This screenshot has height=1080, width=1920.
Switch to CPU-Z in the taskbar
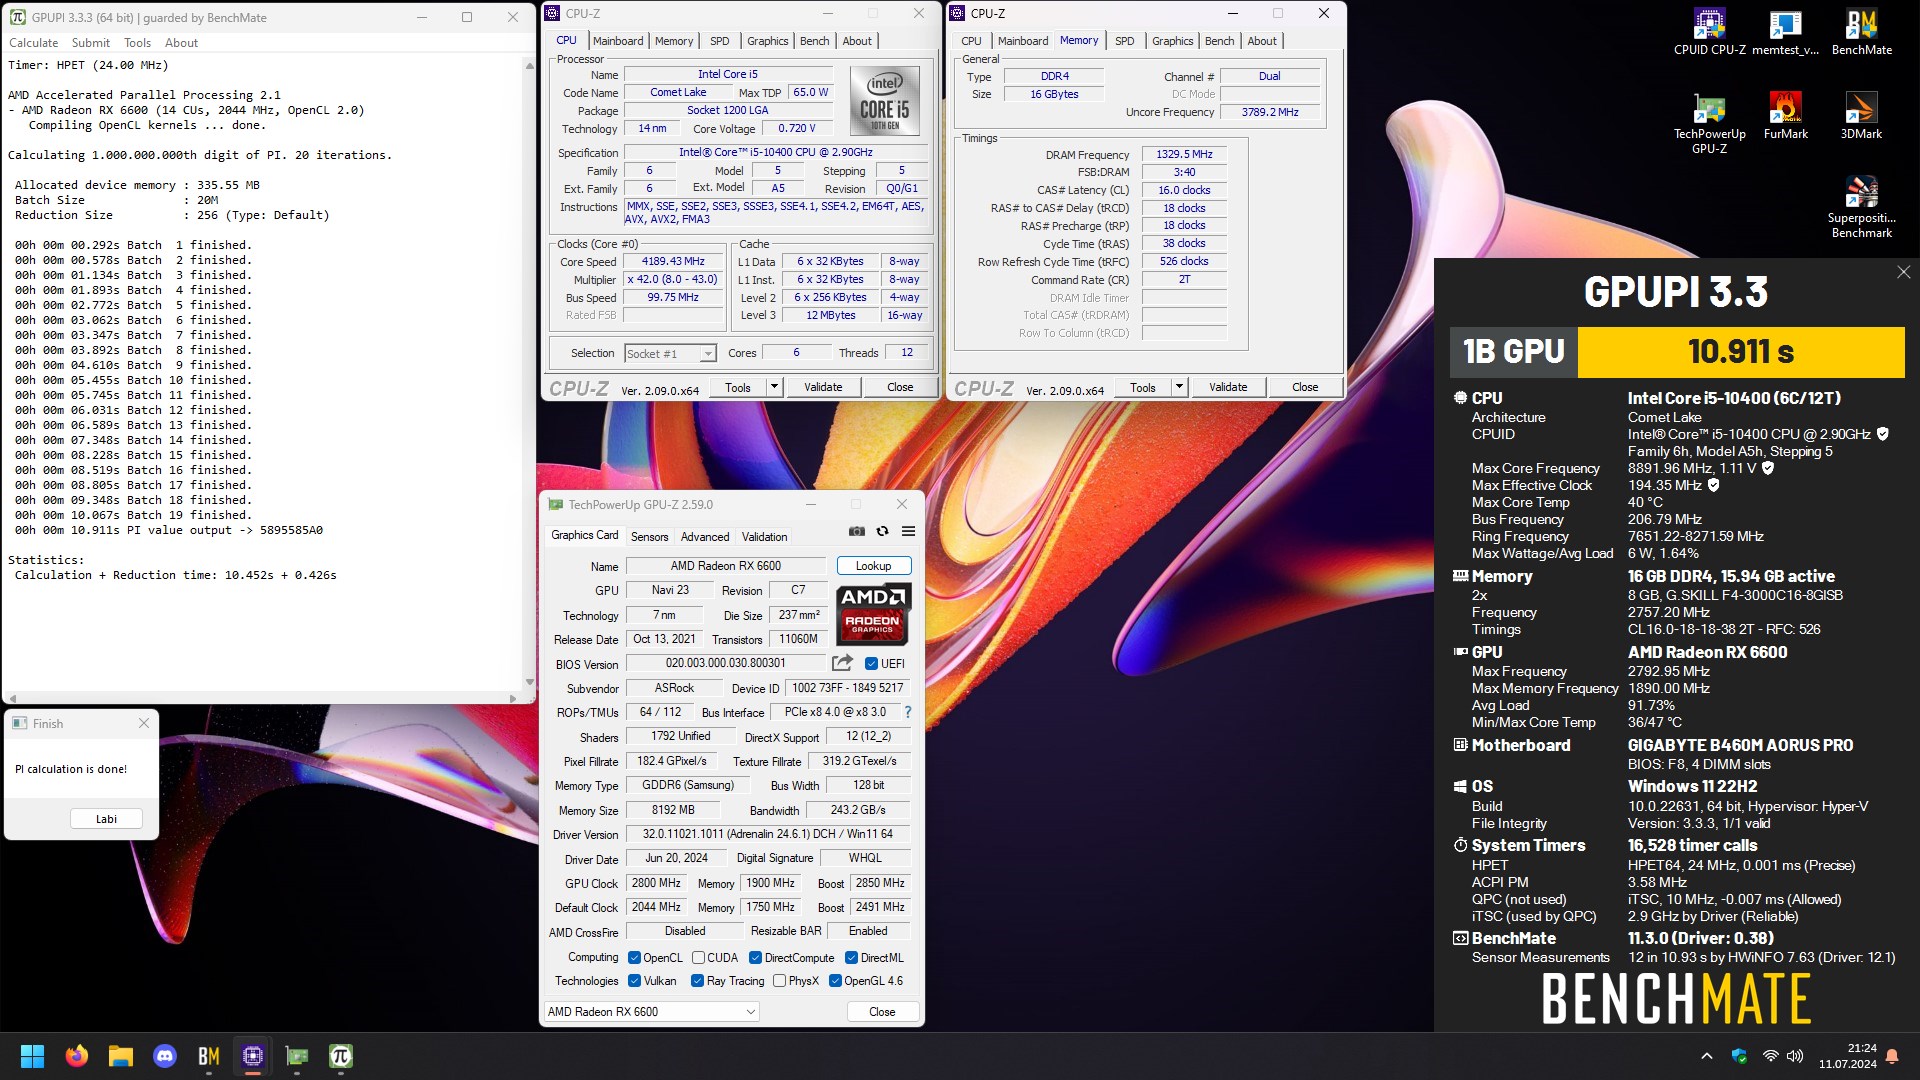pos(253,1056)
